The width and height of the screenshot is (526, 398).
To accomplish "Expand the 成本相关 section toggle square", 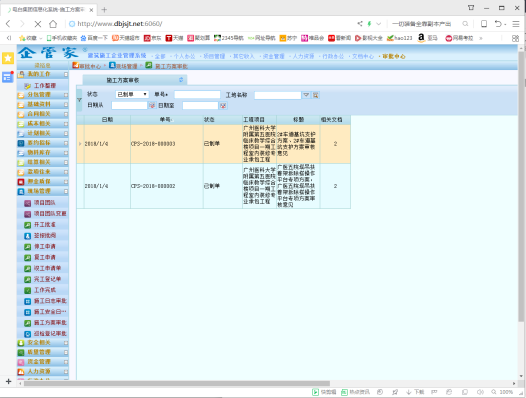I will 66,124.
